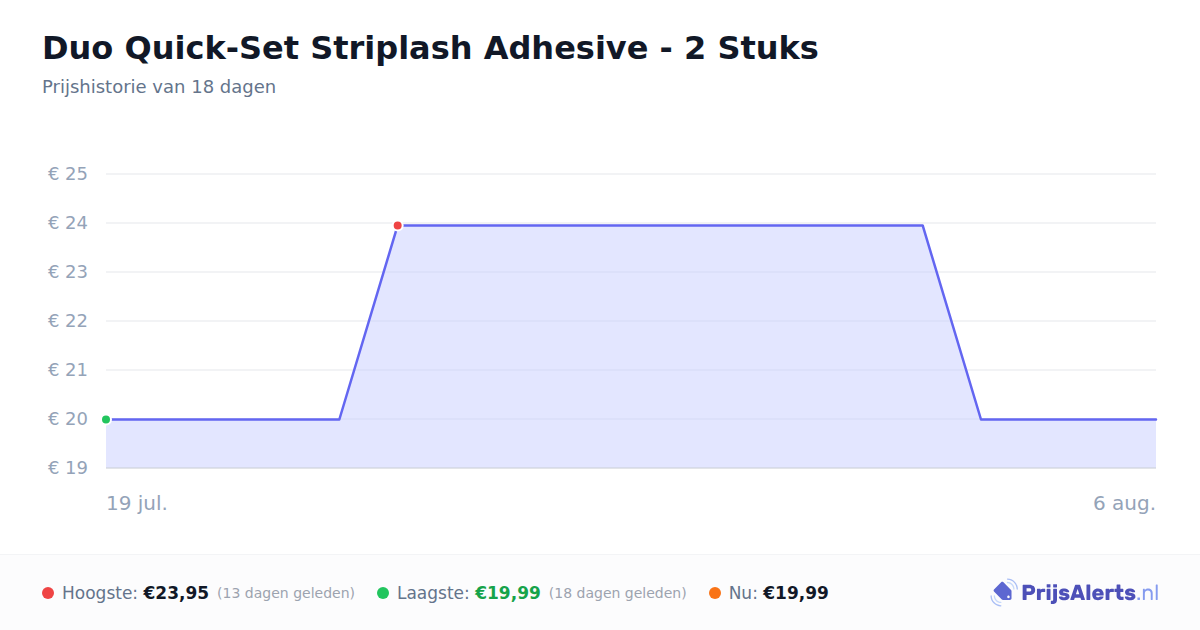Image resolution: width=1200 pixels, height=630 pixels.
Task: Select the Hoogste €23,95 price value
Action: click(x=176, y=593)
